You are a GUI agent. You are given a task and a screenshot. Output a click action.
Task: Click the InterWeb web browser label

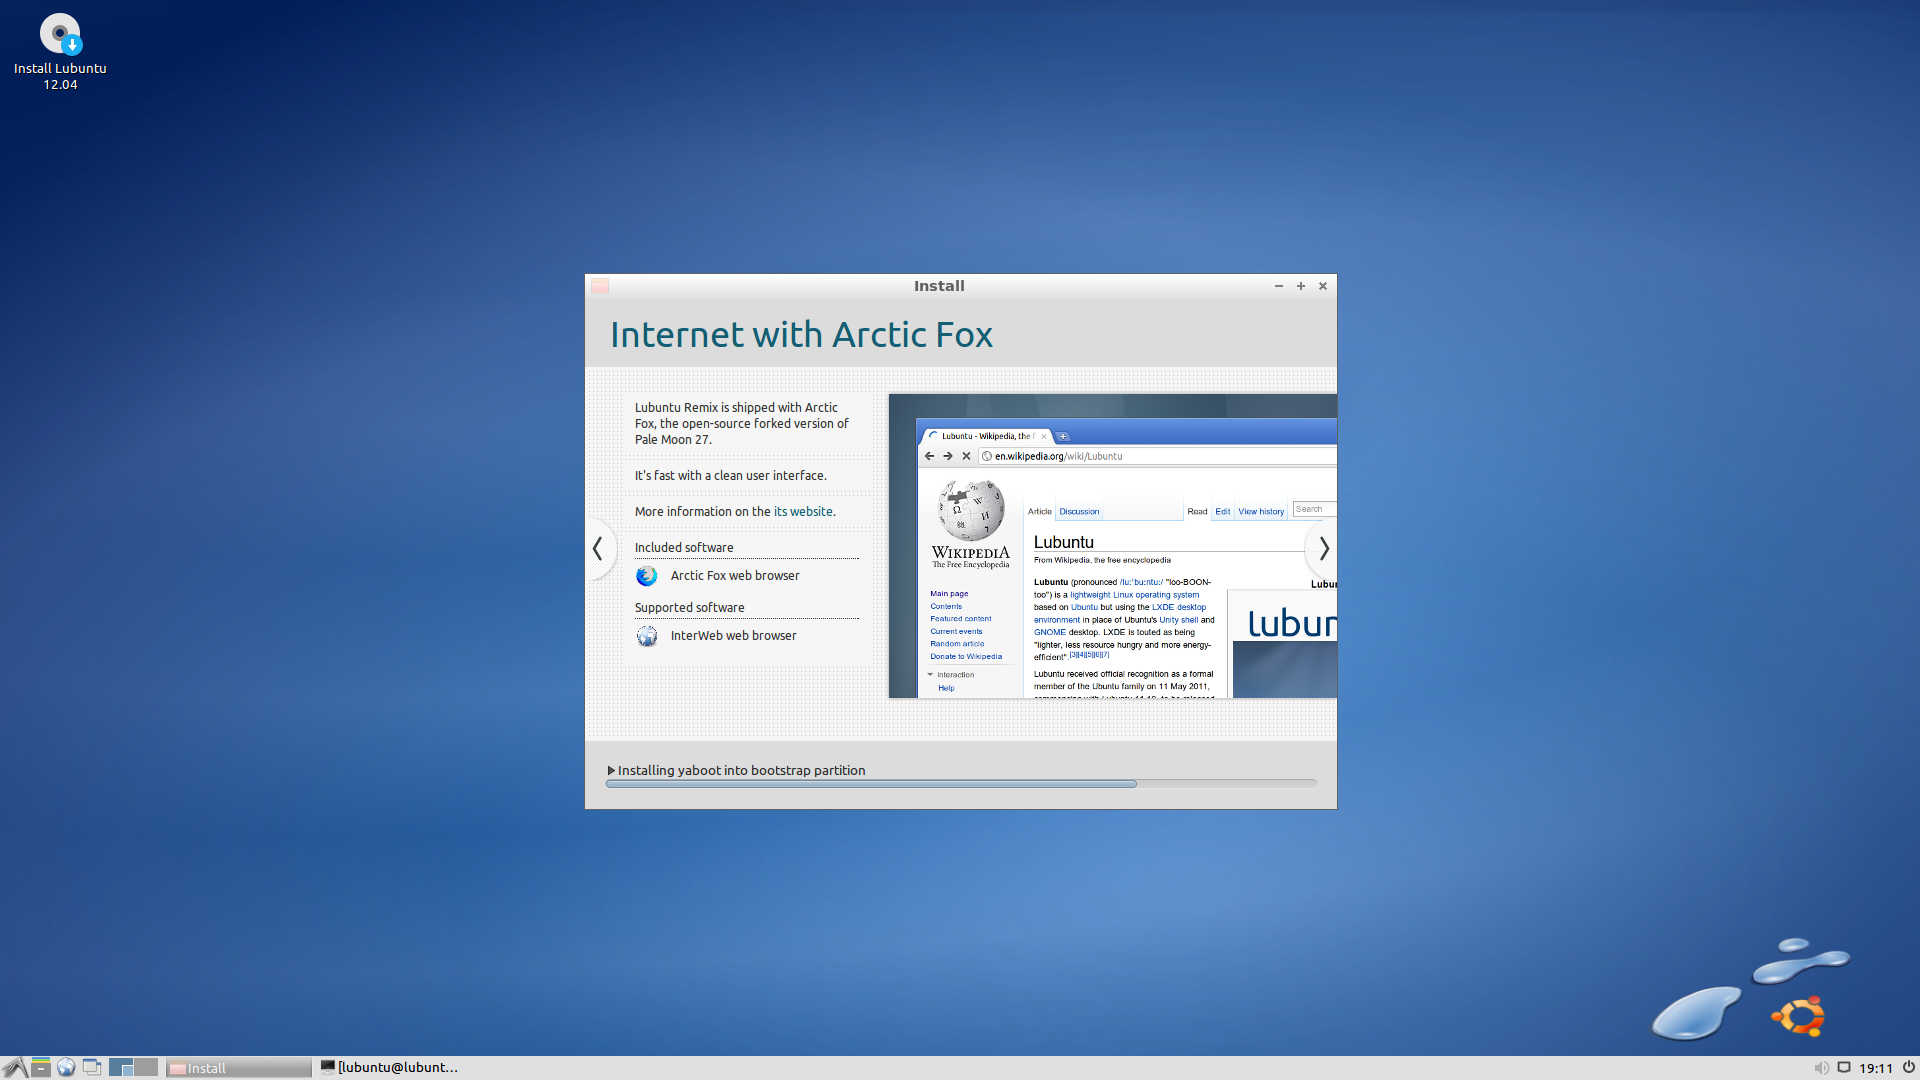(734, 636)
